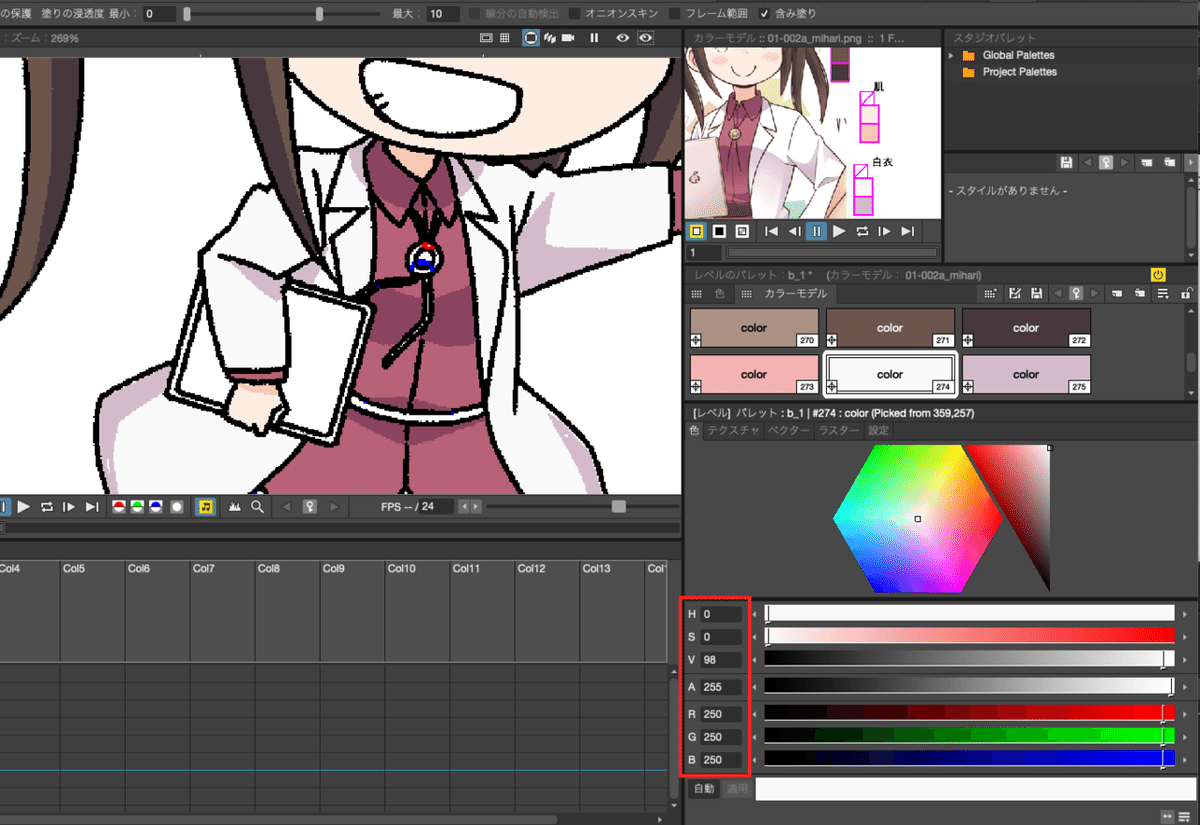This screenshot has height=825, width=1200.
Task: Switch to camera view icon in viewer toolbar
Action: [x=568, y=38]
